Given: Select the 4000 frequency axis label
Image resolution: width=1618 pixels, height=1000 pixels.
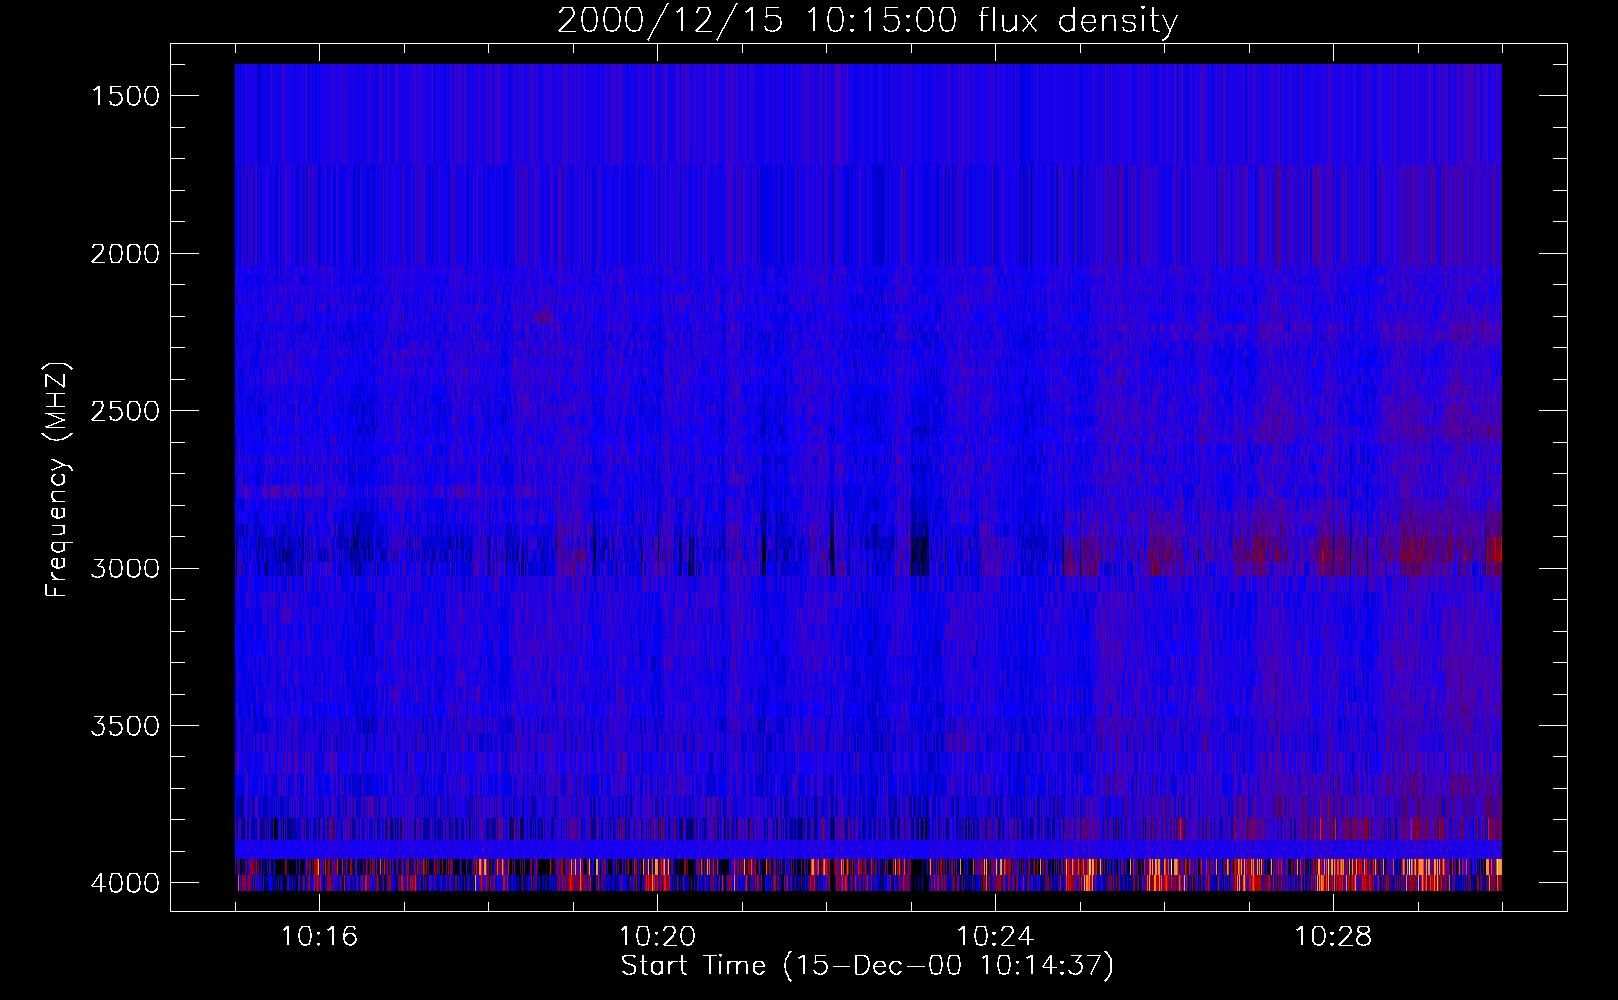Looking at the screenshot, I should [x=125, y=883].
